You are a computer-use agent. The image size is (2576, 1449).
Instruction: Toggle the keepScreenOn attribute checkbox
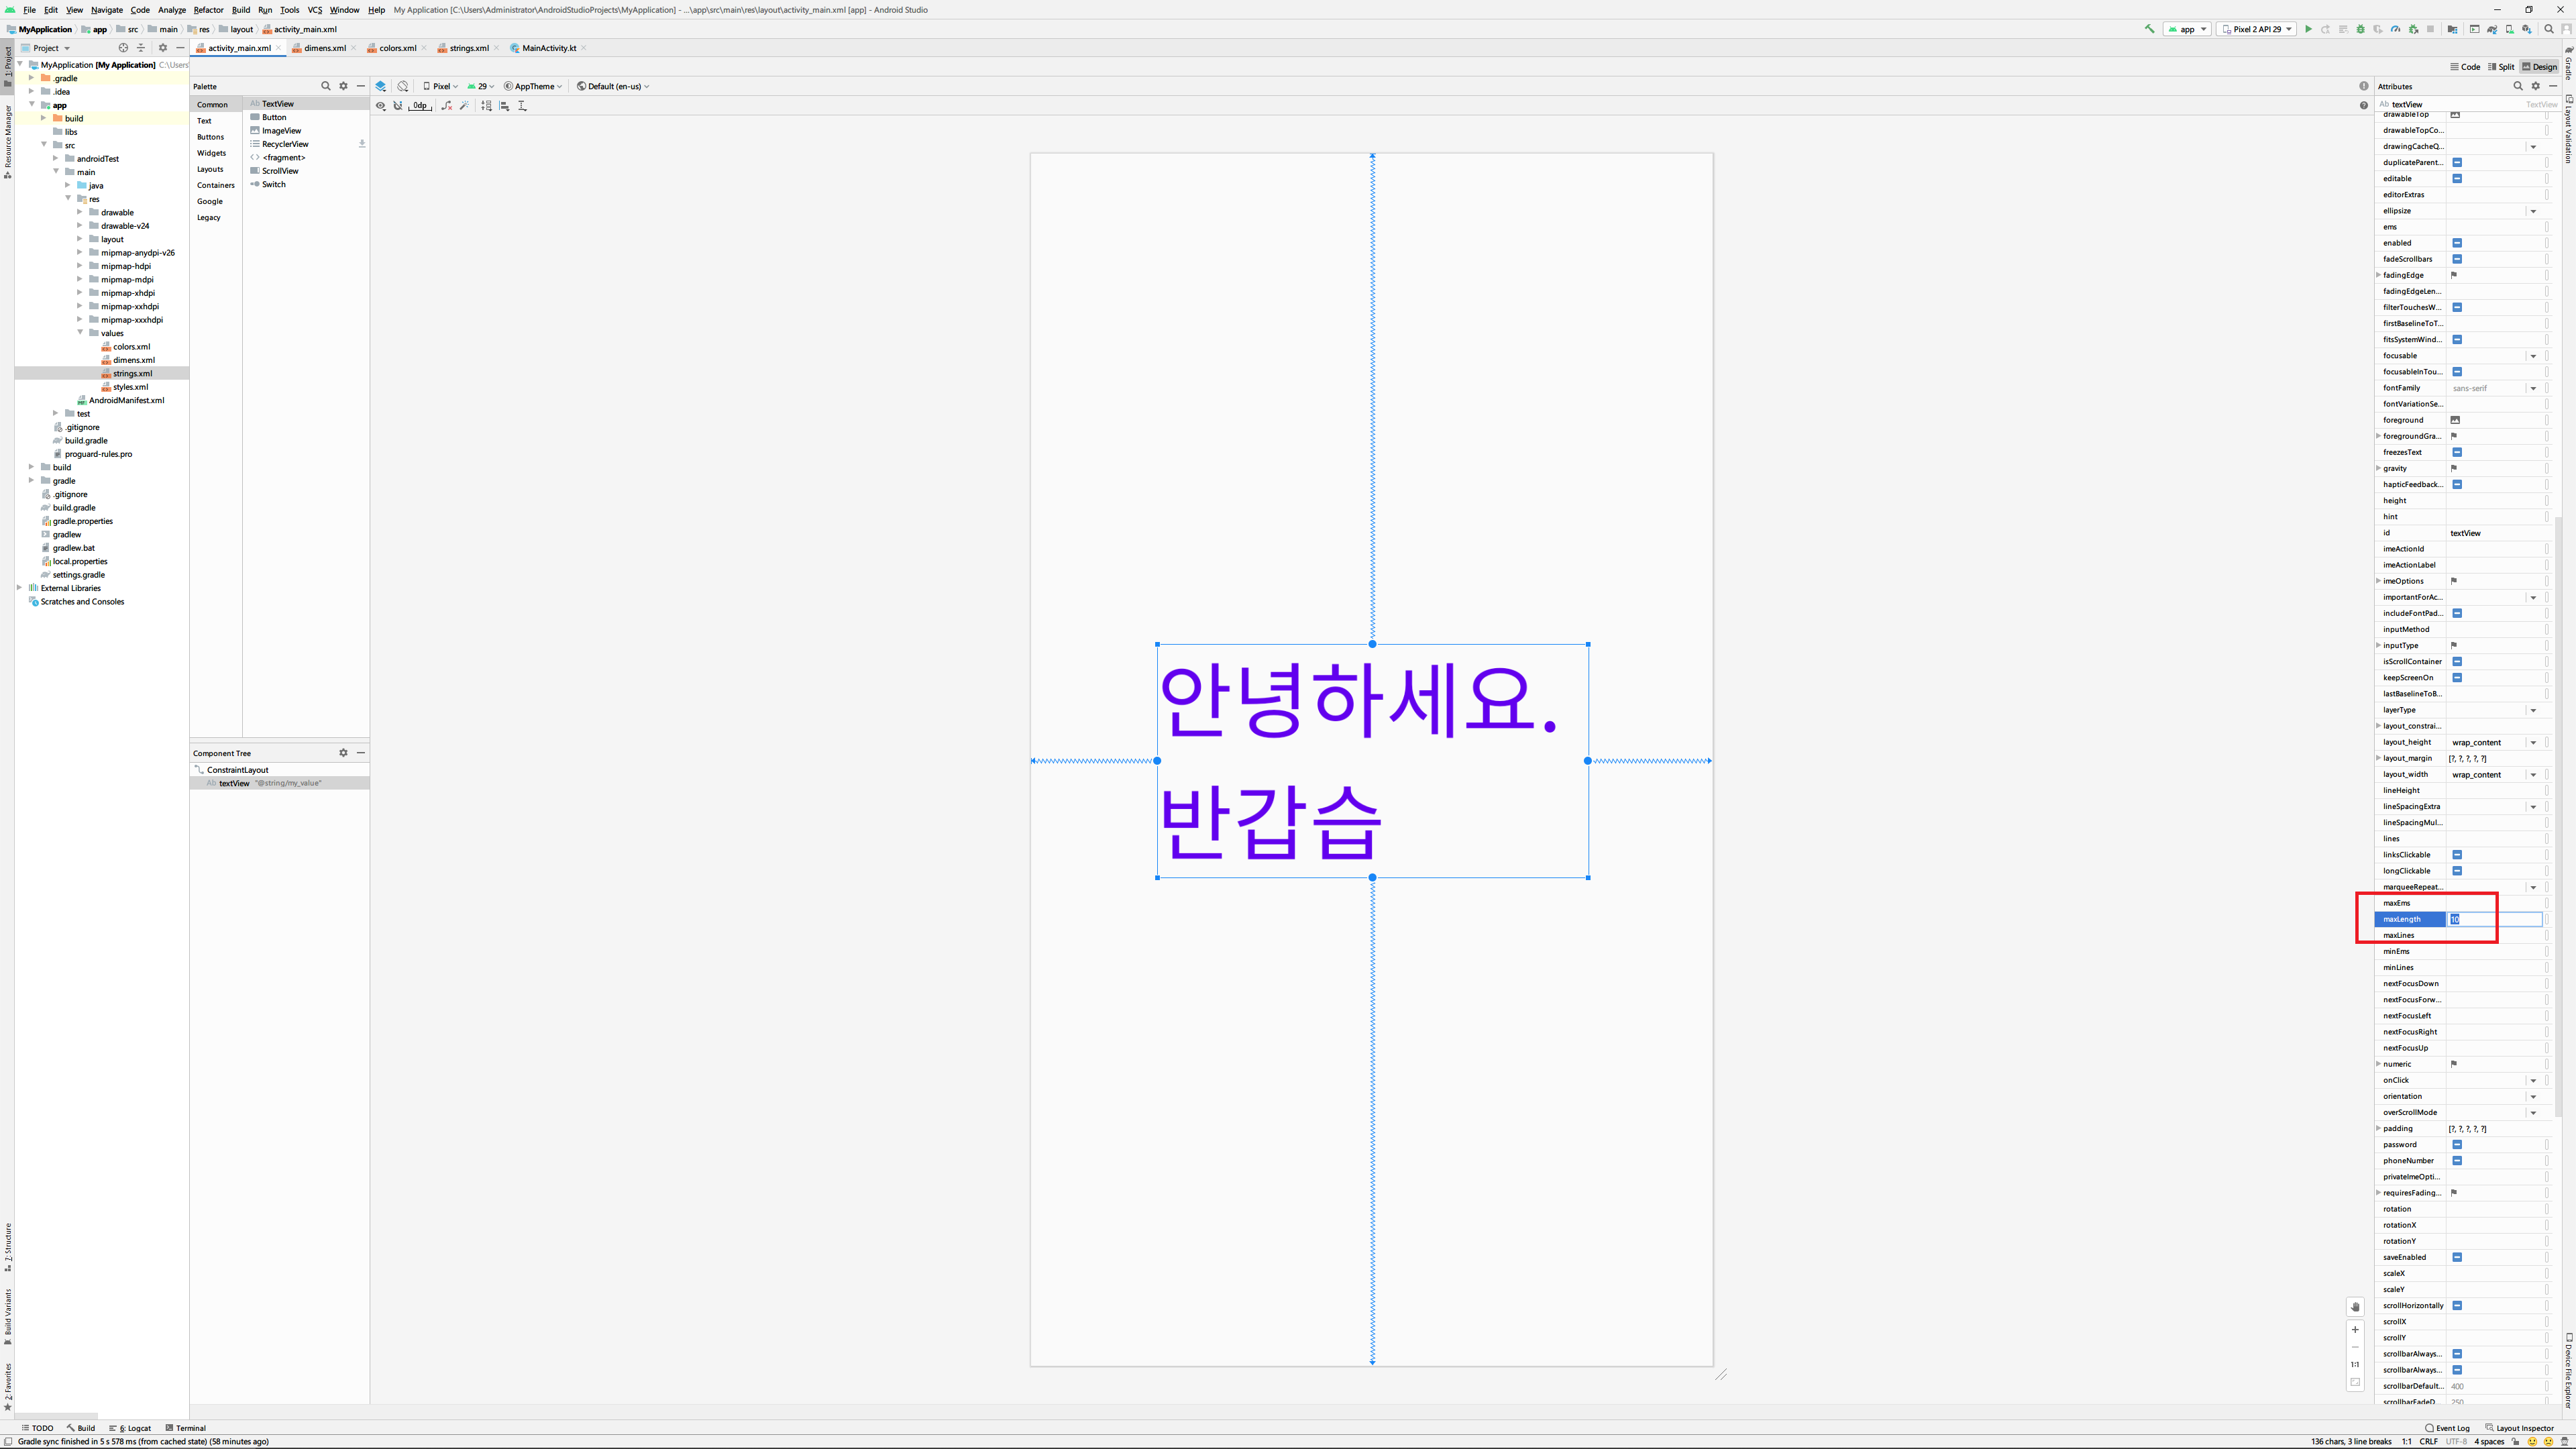(2457, 678)
